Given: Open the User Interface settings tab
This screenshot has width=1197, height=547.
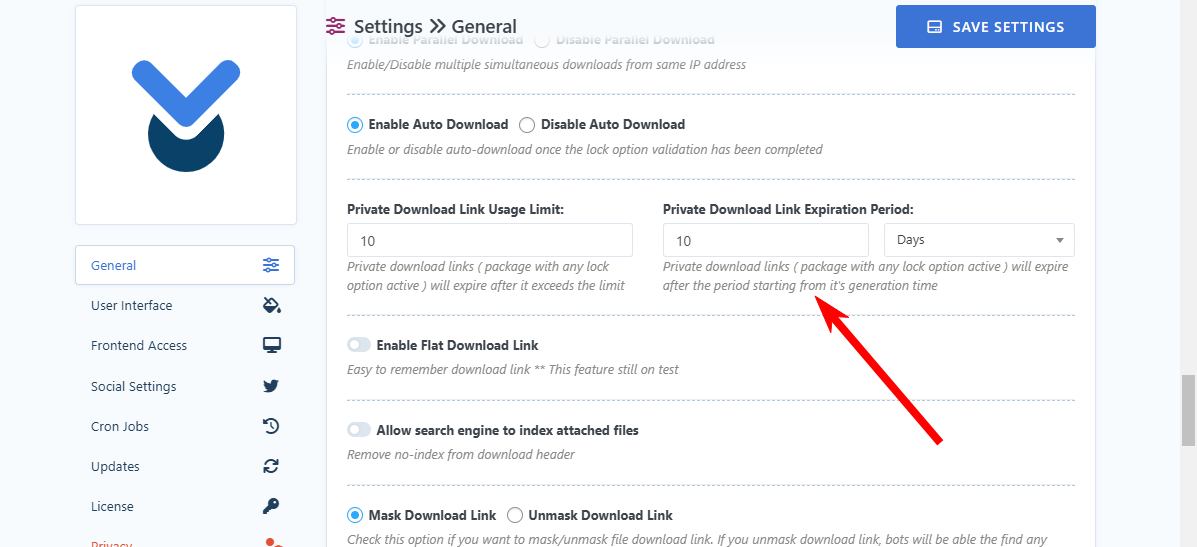Looking at the screenshot, I should tap(132, 306).
